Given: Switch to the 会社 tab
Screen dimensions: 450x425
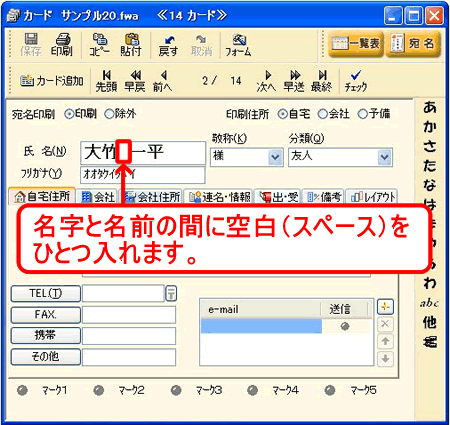Looking at the screenshot, I should (98, 197).
